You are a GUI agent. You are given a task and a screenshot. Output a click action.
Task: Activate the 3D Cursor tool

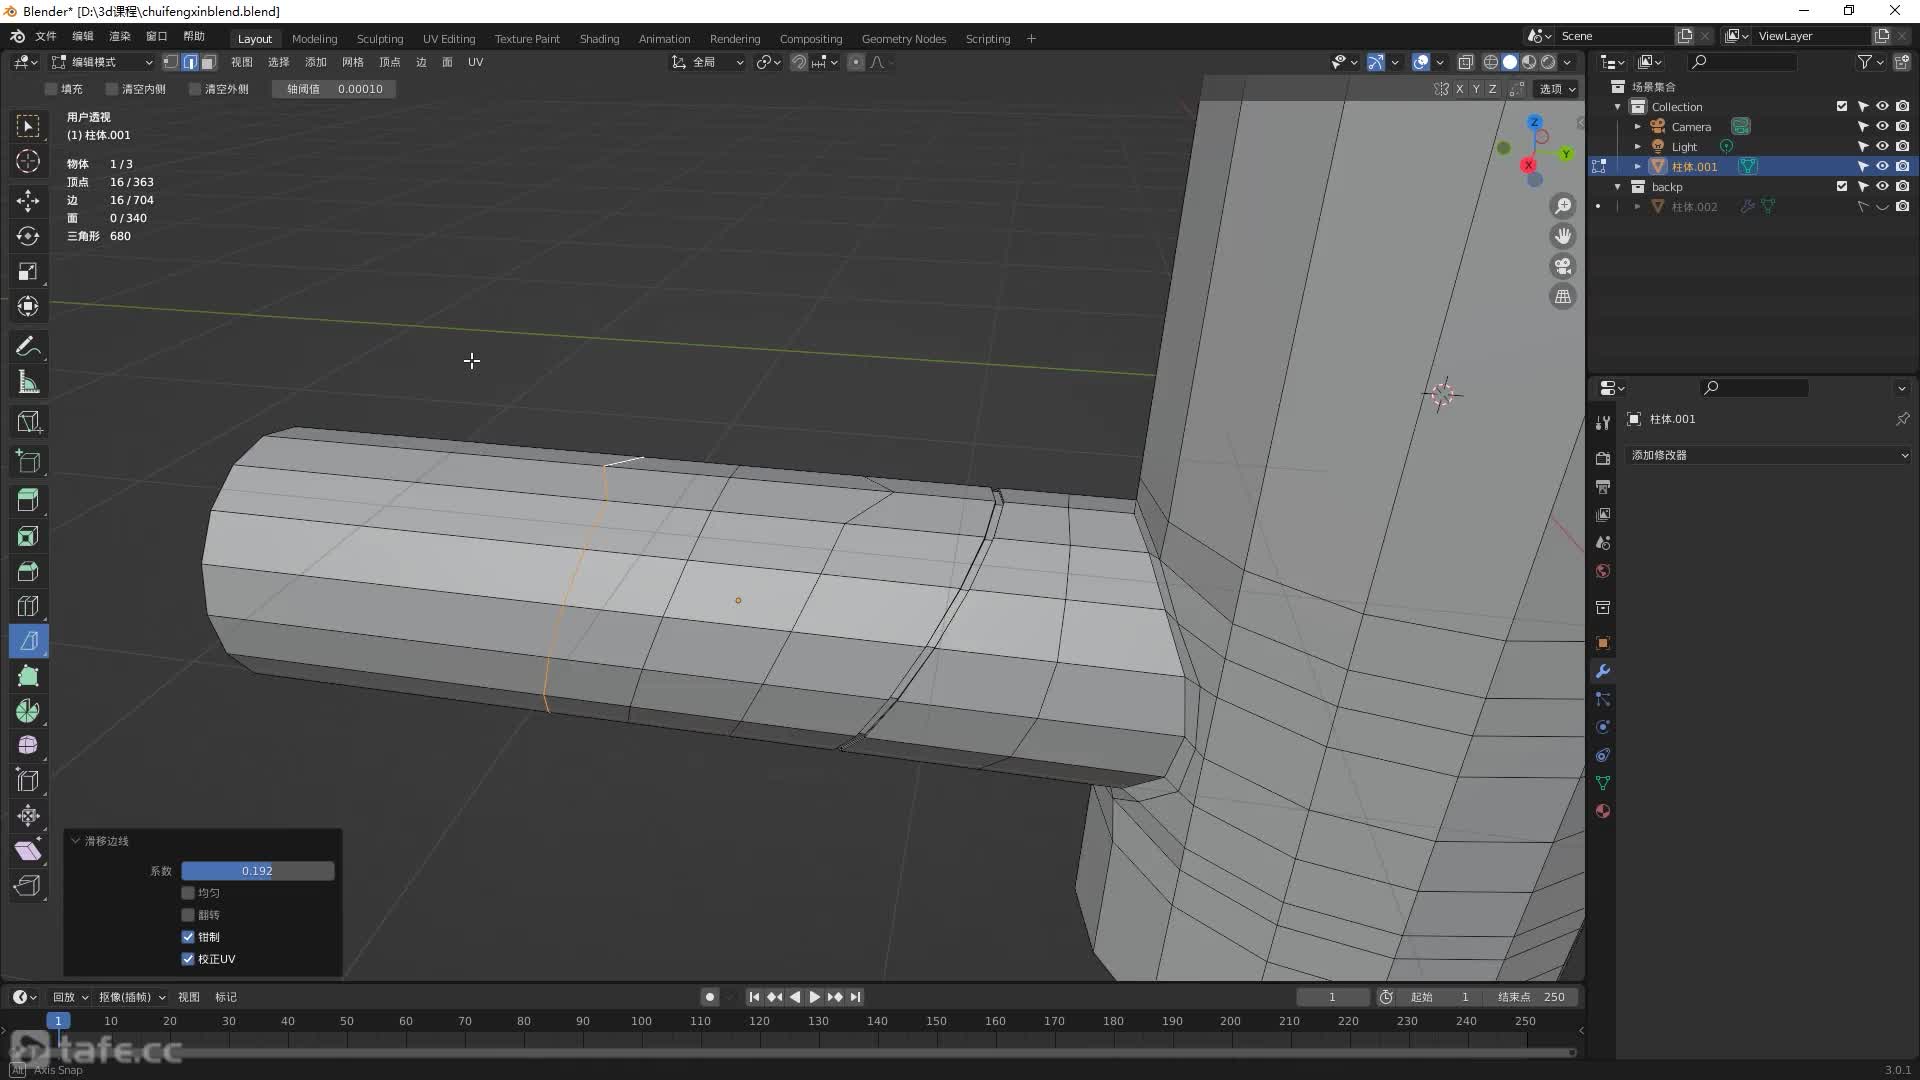coord(28,161)
